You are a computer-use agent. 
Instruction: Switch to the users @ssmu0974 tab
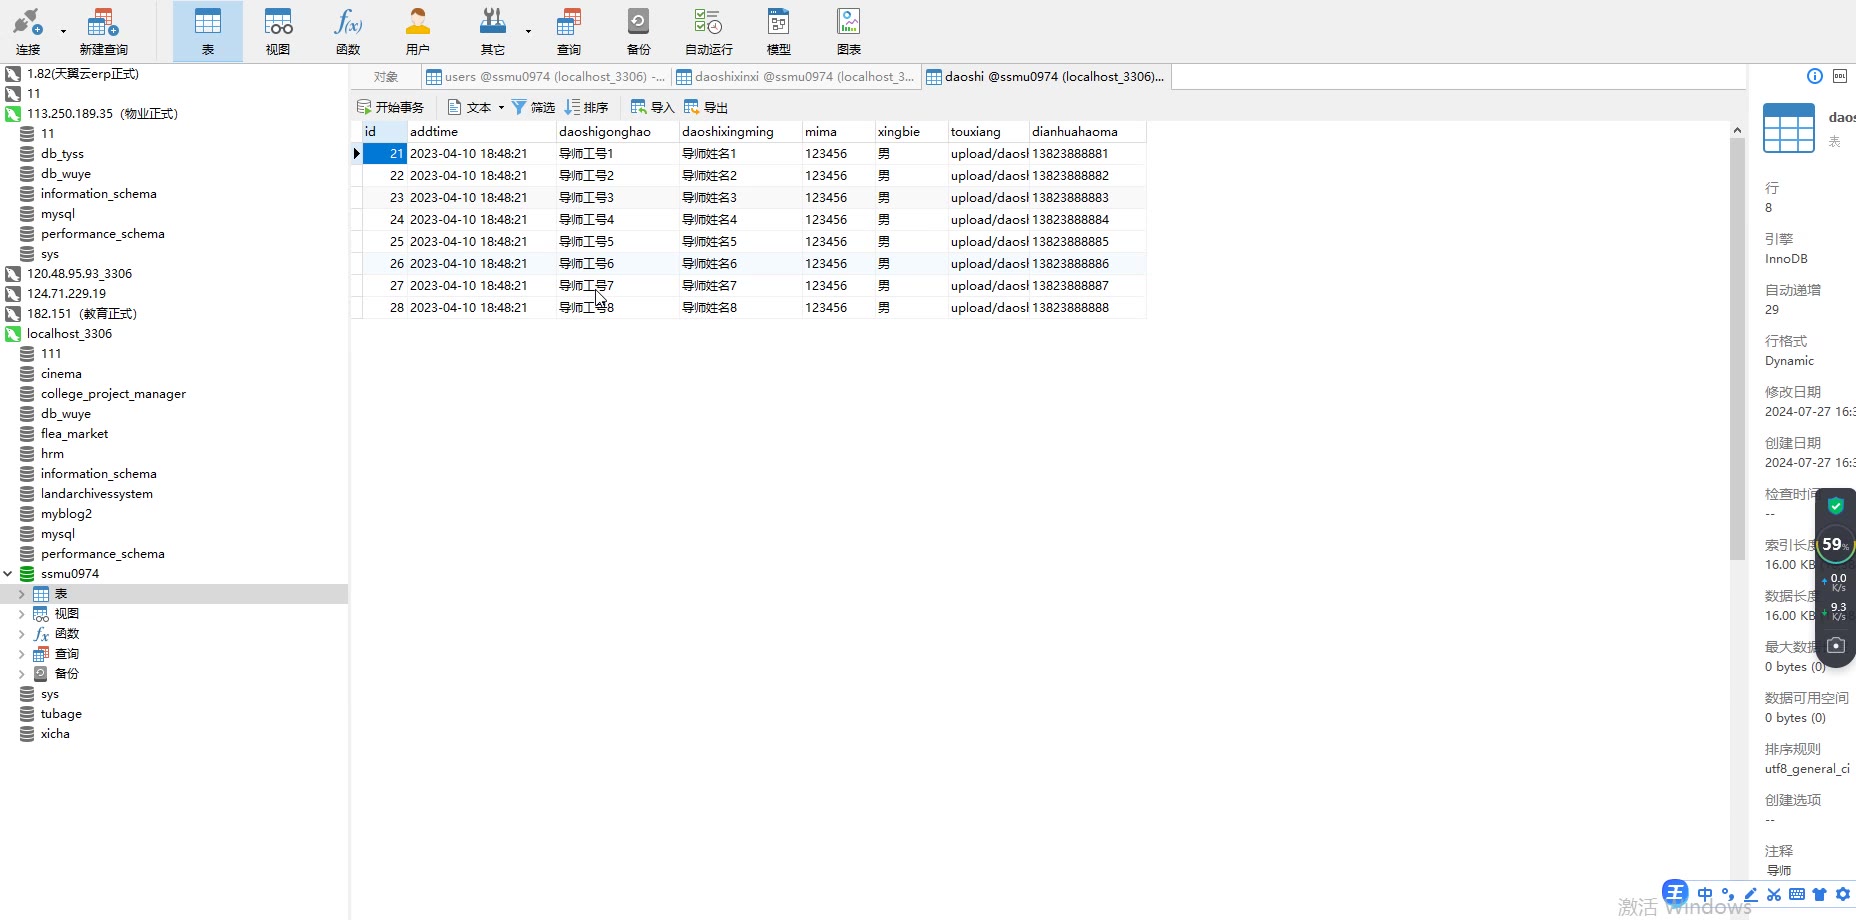coord(545,77)
